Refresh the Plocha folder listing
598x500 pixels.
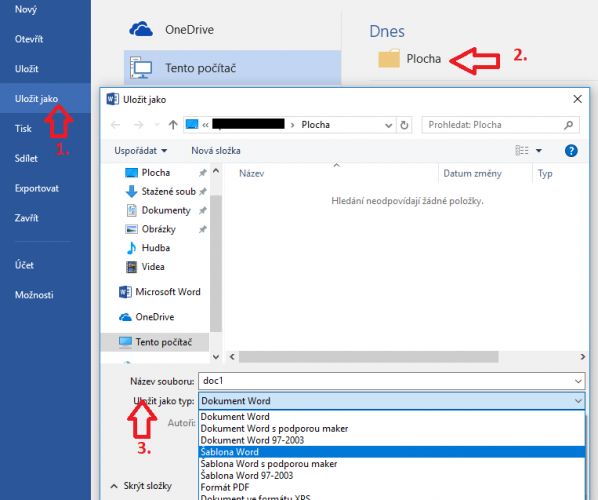(x=404, y=125)
